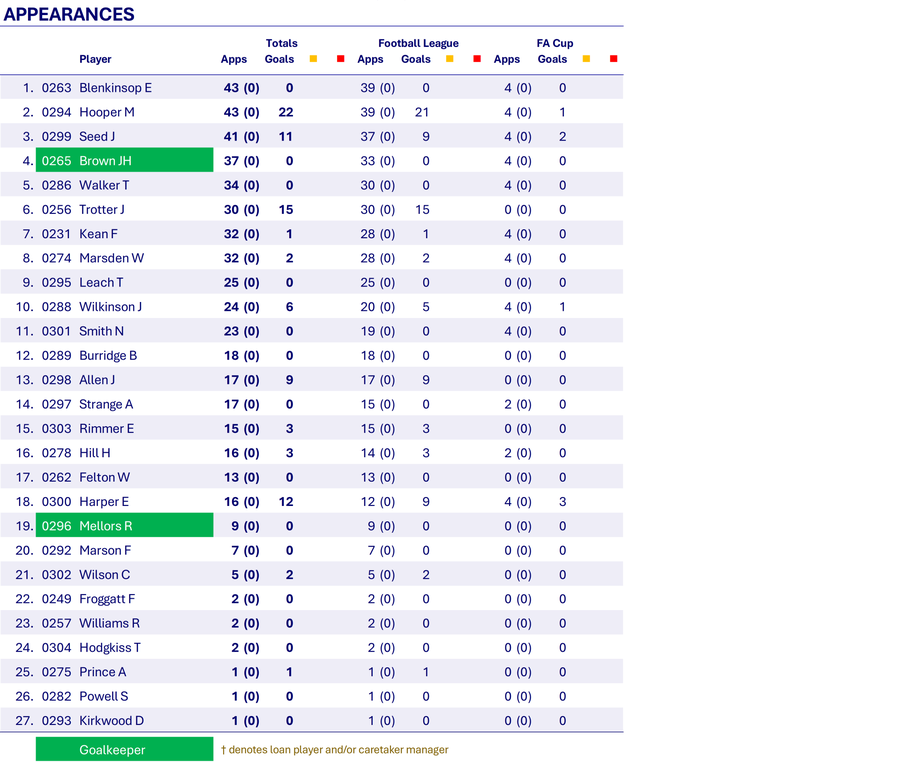Select goalkeeper row Brown JH
This screenshot has width=900, height=762.
point(125,160)
